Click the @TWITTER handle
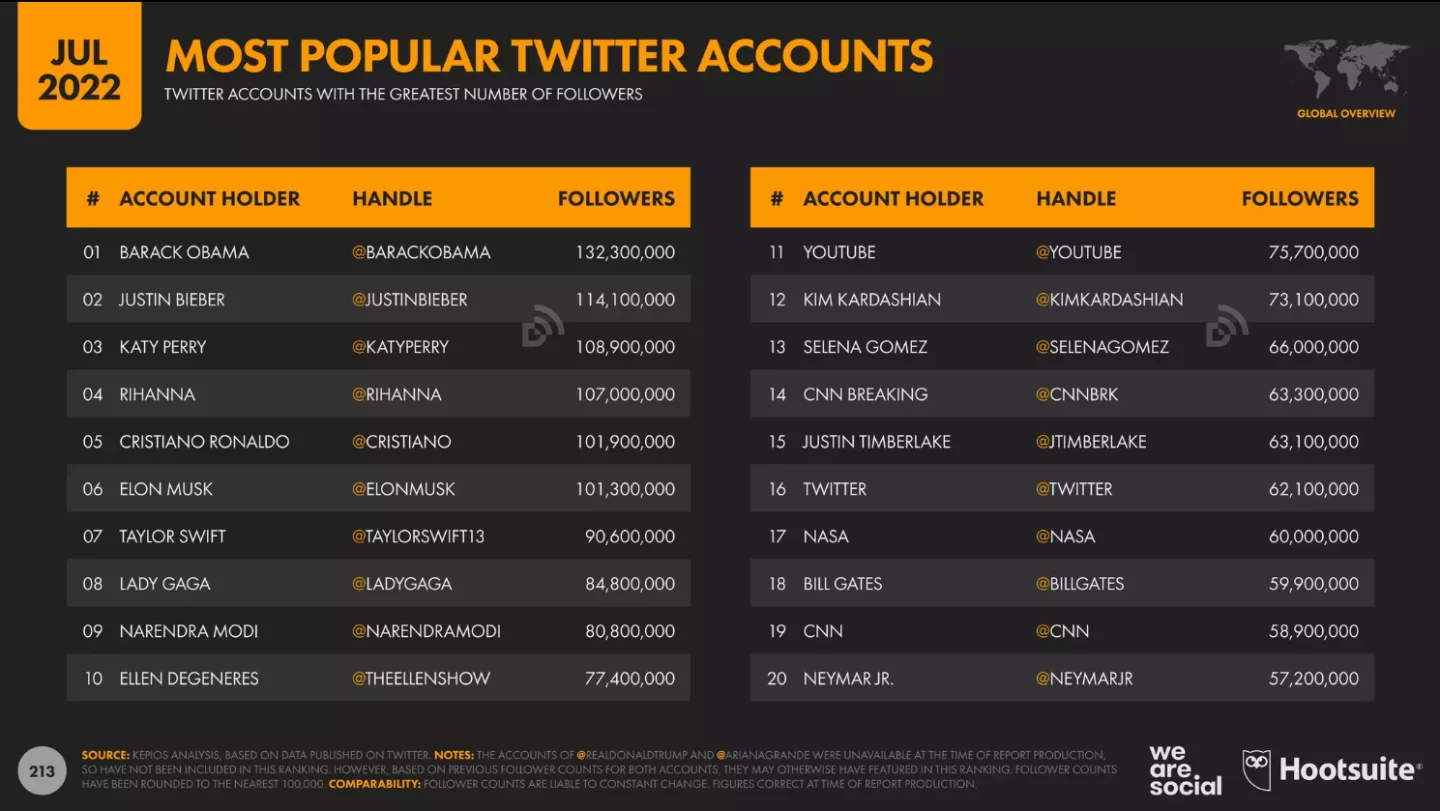 (x=1074, y=489)
